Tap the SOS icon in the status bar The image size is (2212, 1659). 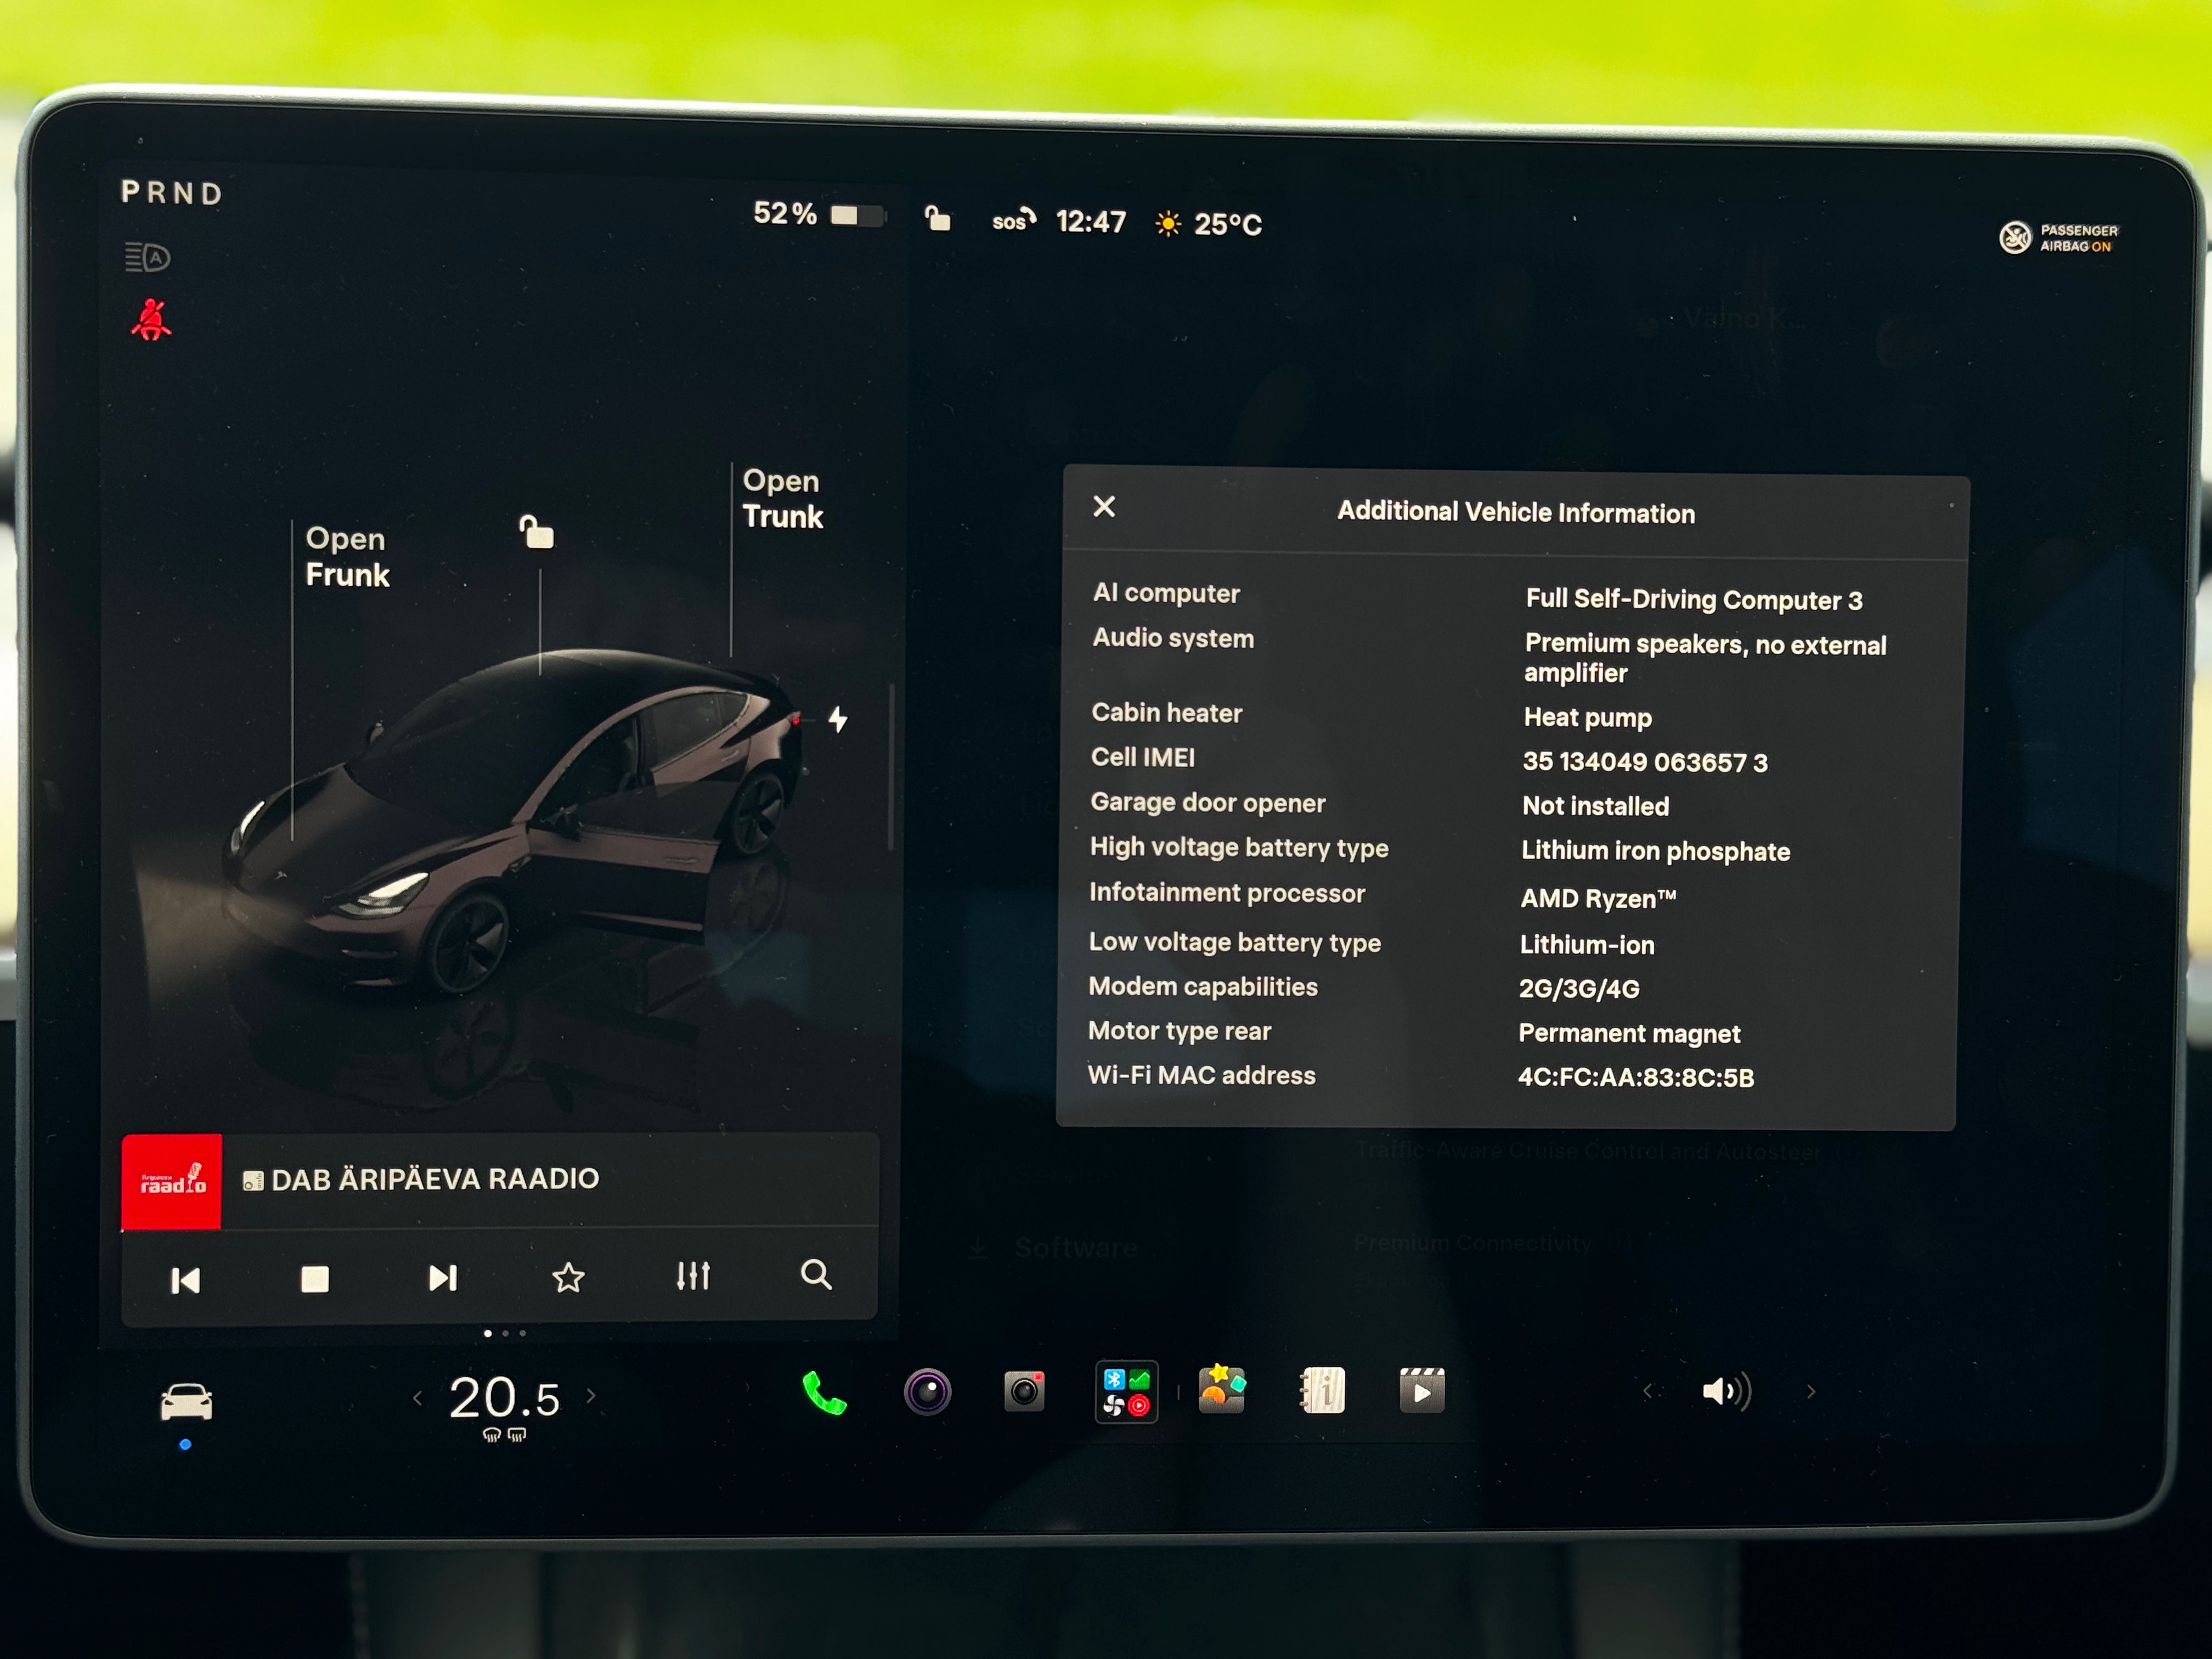(x=1013, y=220)
